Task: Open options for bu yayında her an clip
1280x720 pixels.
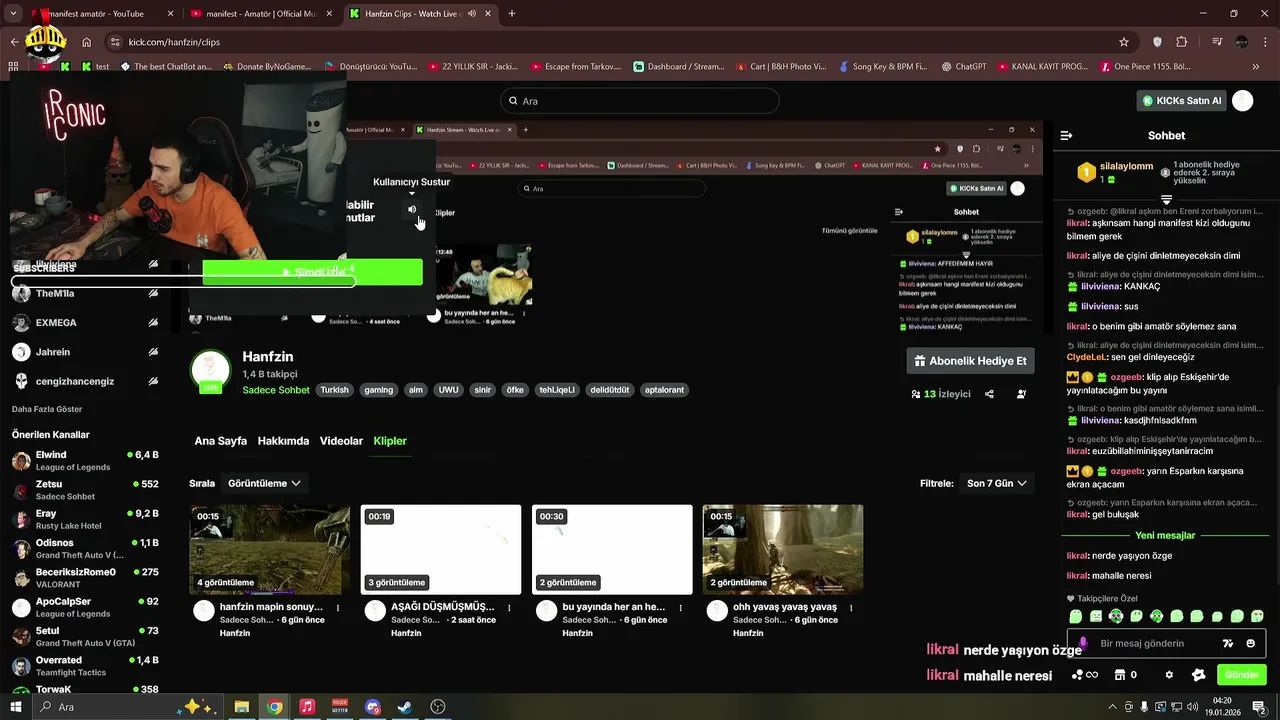Action: pyautogui.click(x=681, y=607)
